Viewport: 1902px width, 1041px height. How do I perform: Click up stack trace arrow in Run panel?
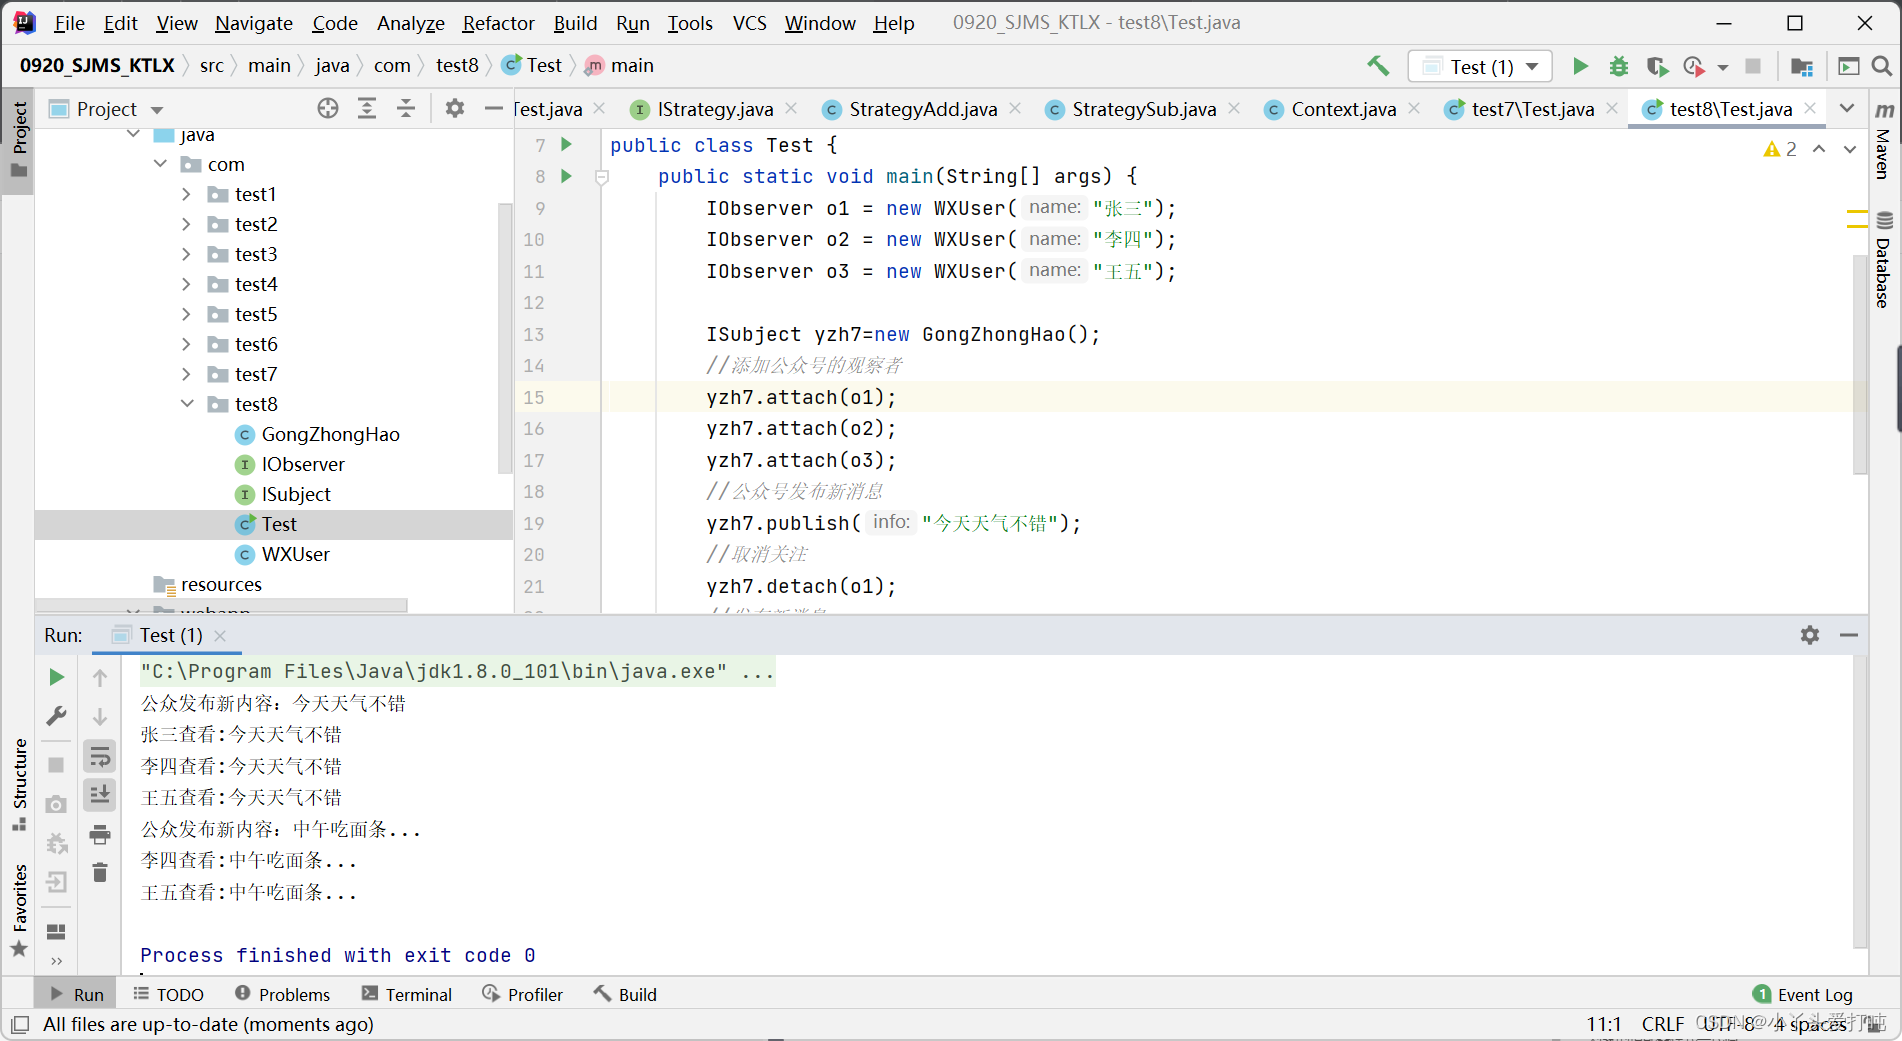pos(100,677)
